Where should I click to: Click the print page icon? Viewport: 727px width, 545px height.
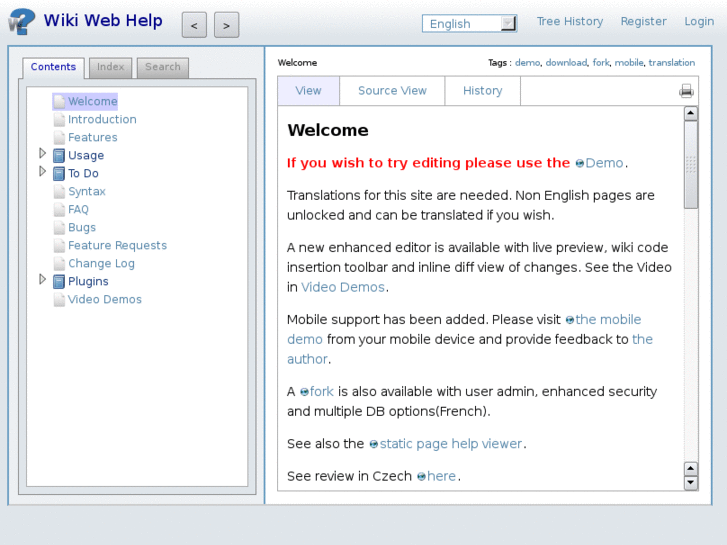pos(686,91)
